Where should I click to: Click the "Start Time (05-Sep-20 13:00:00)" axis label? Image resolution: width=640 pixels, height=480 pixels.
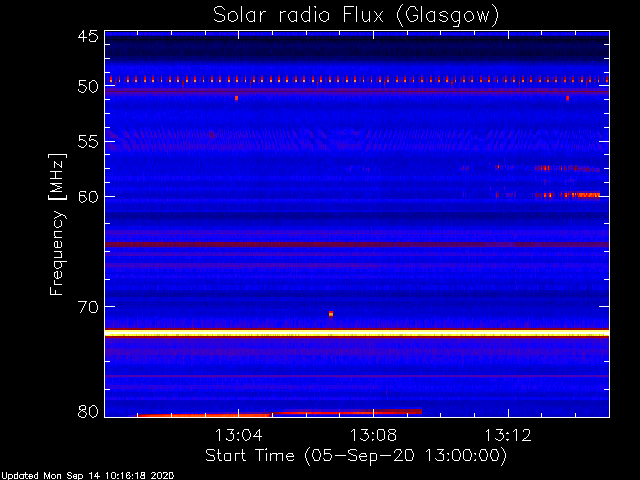(356, 456)
